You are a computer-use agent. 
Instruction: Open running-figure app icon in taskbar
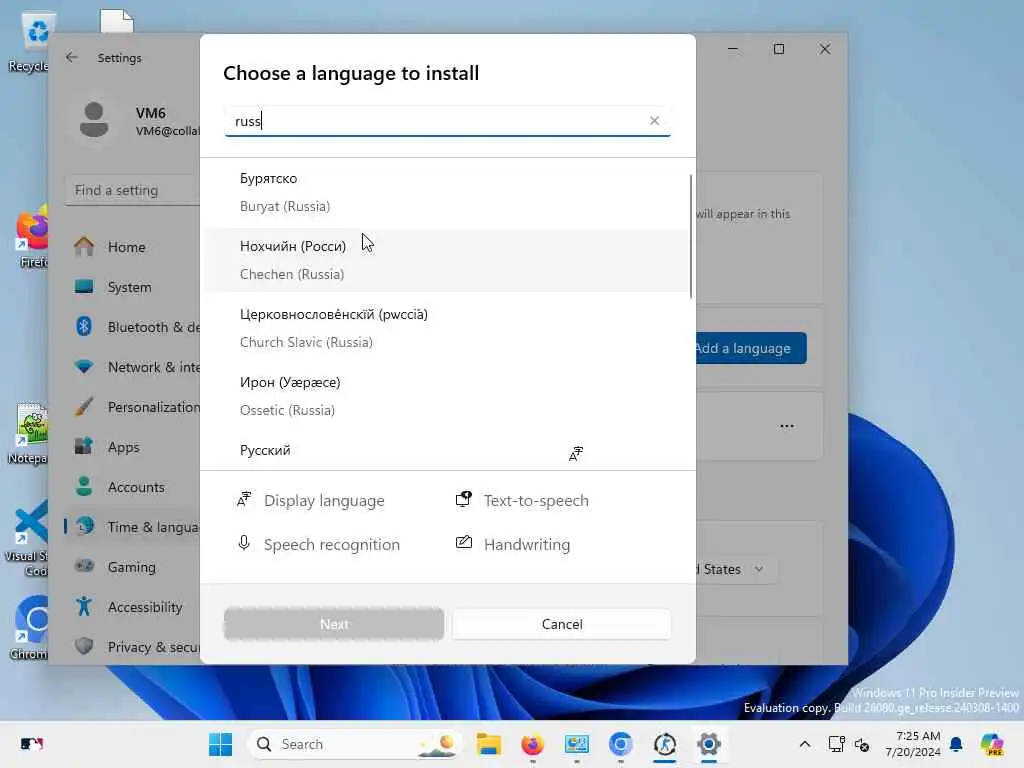(x=665, y=744)
